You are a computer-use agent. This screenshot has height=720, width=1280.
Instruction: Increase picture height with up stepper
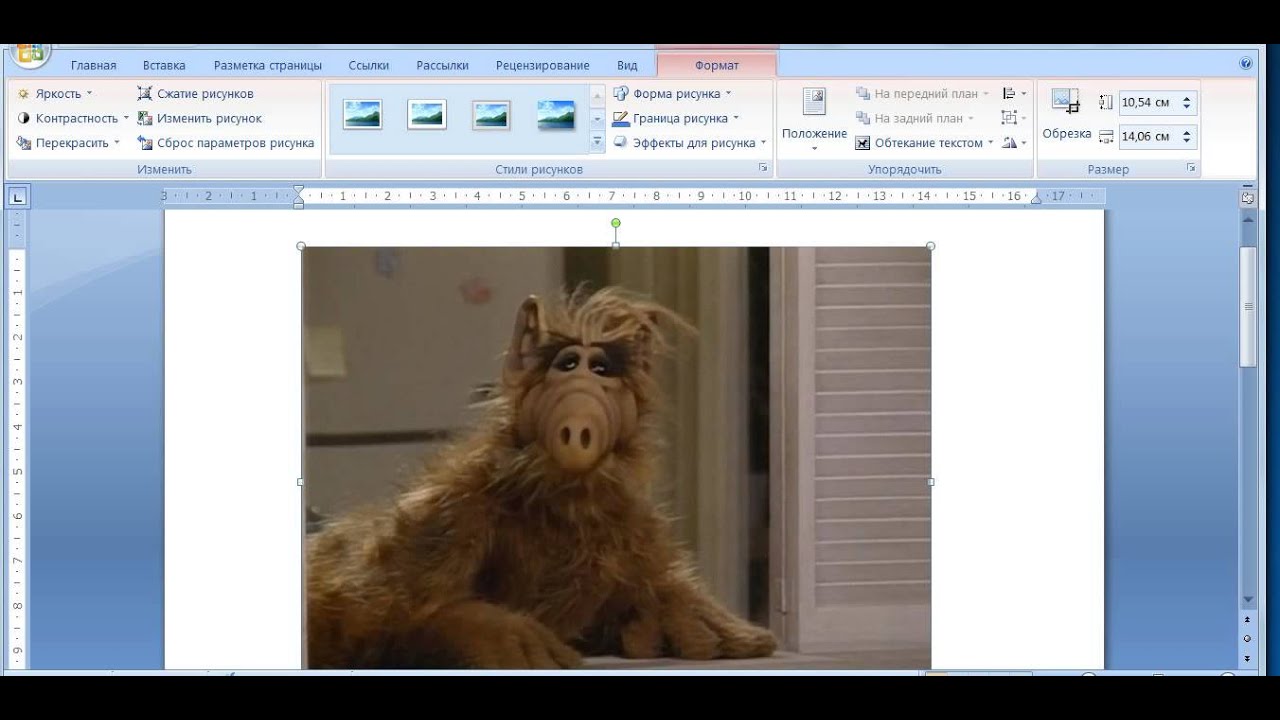(1187, 98)
